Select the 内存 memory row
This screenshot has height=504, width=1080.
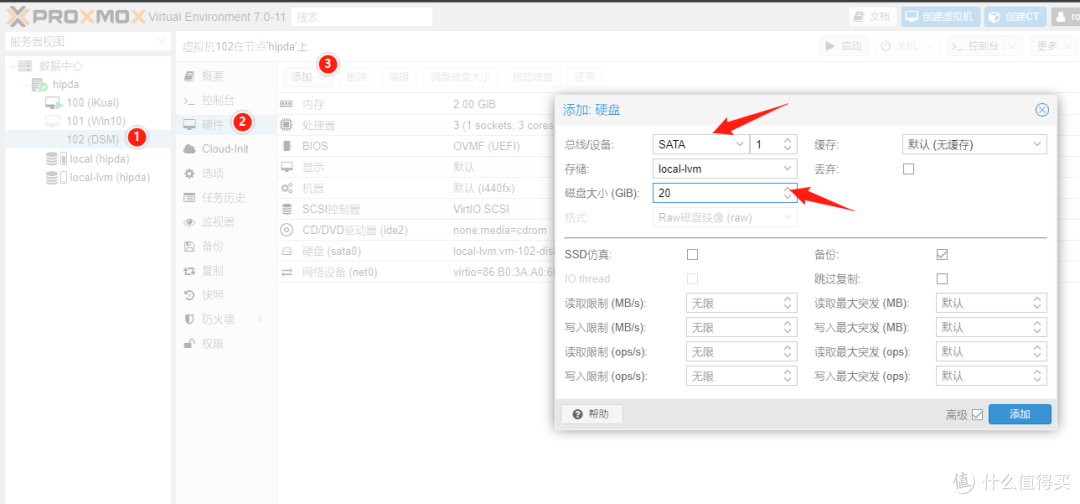pyautogui.click(x=416, y=104)
